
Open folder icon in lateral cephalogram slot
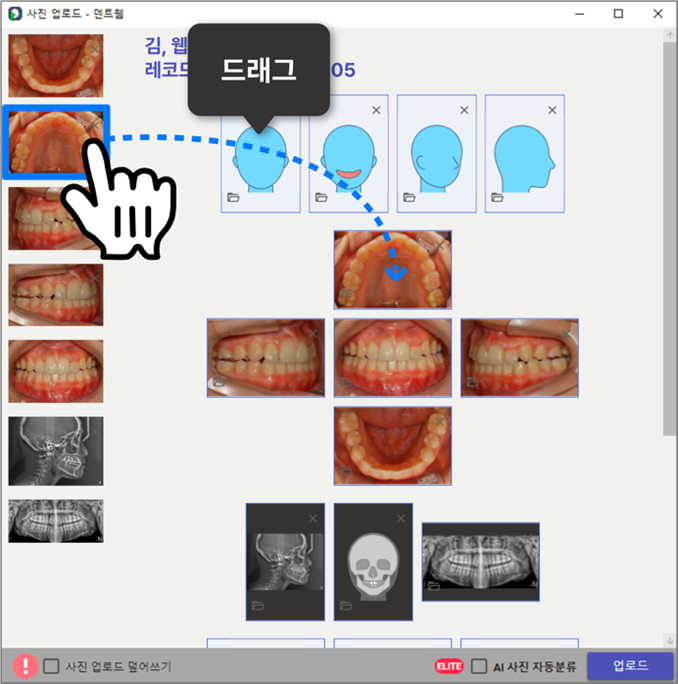coord(258,606)
